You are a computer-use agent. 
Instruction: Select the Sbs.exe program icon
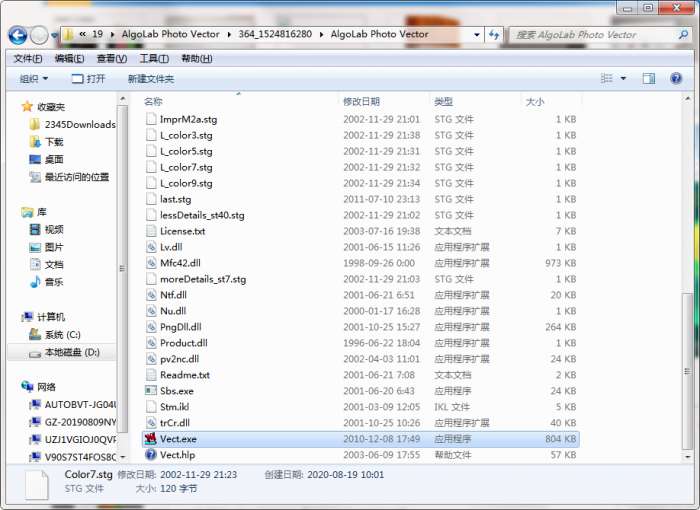click(x=151, y=391)
